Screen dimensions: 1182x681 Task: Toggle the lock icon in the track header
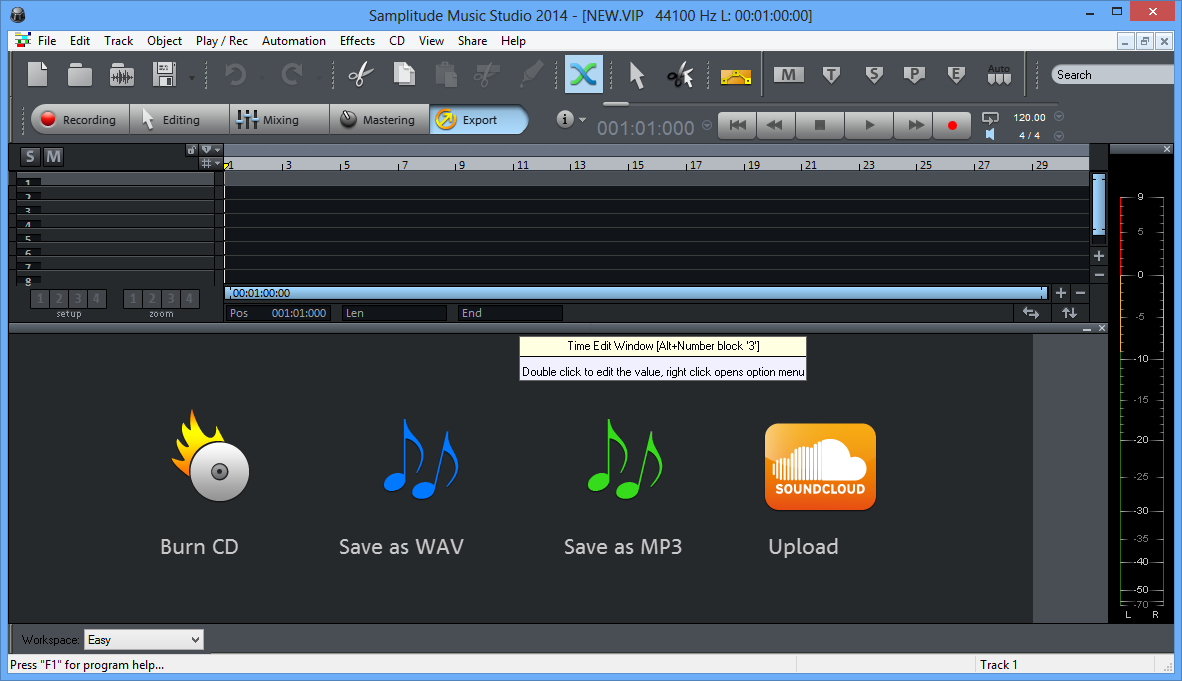[191, 149]
